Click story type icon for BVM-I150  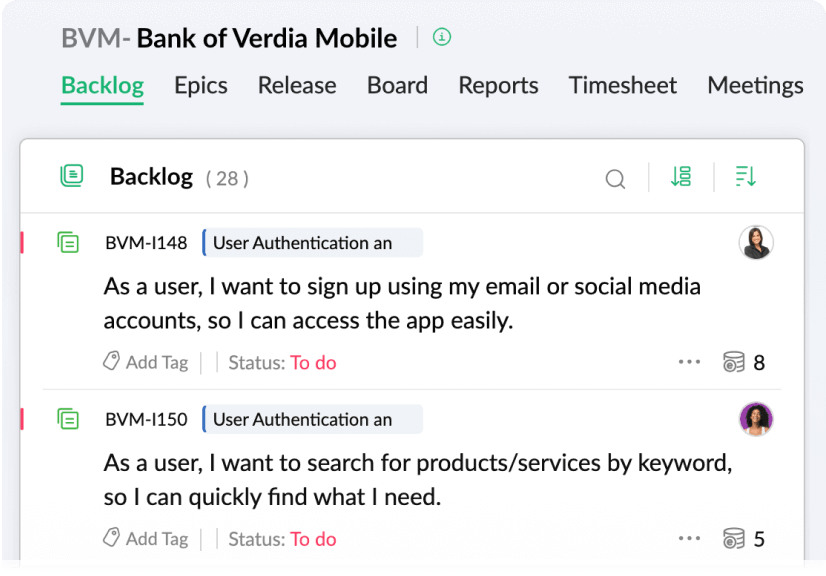[68, 419]
